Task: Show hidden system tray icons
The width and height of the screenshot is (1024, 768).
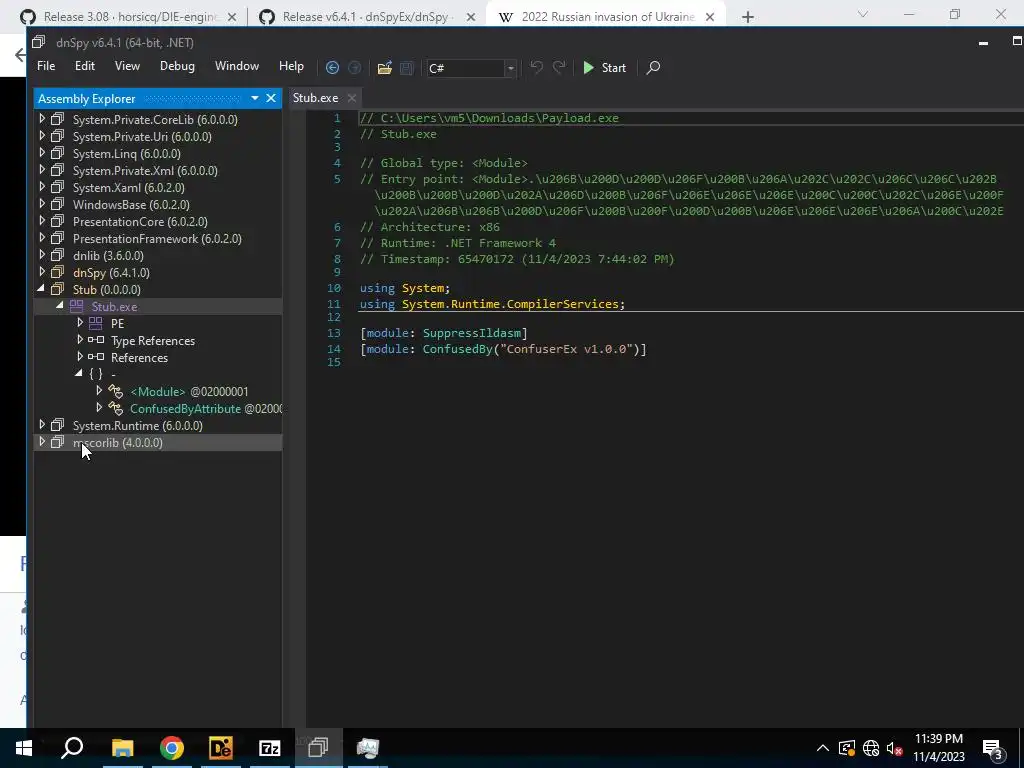Action: click(x=823, y=748)
